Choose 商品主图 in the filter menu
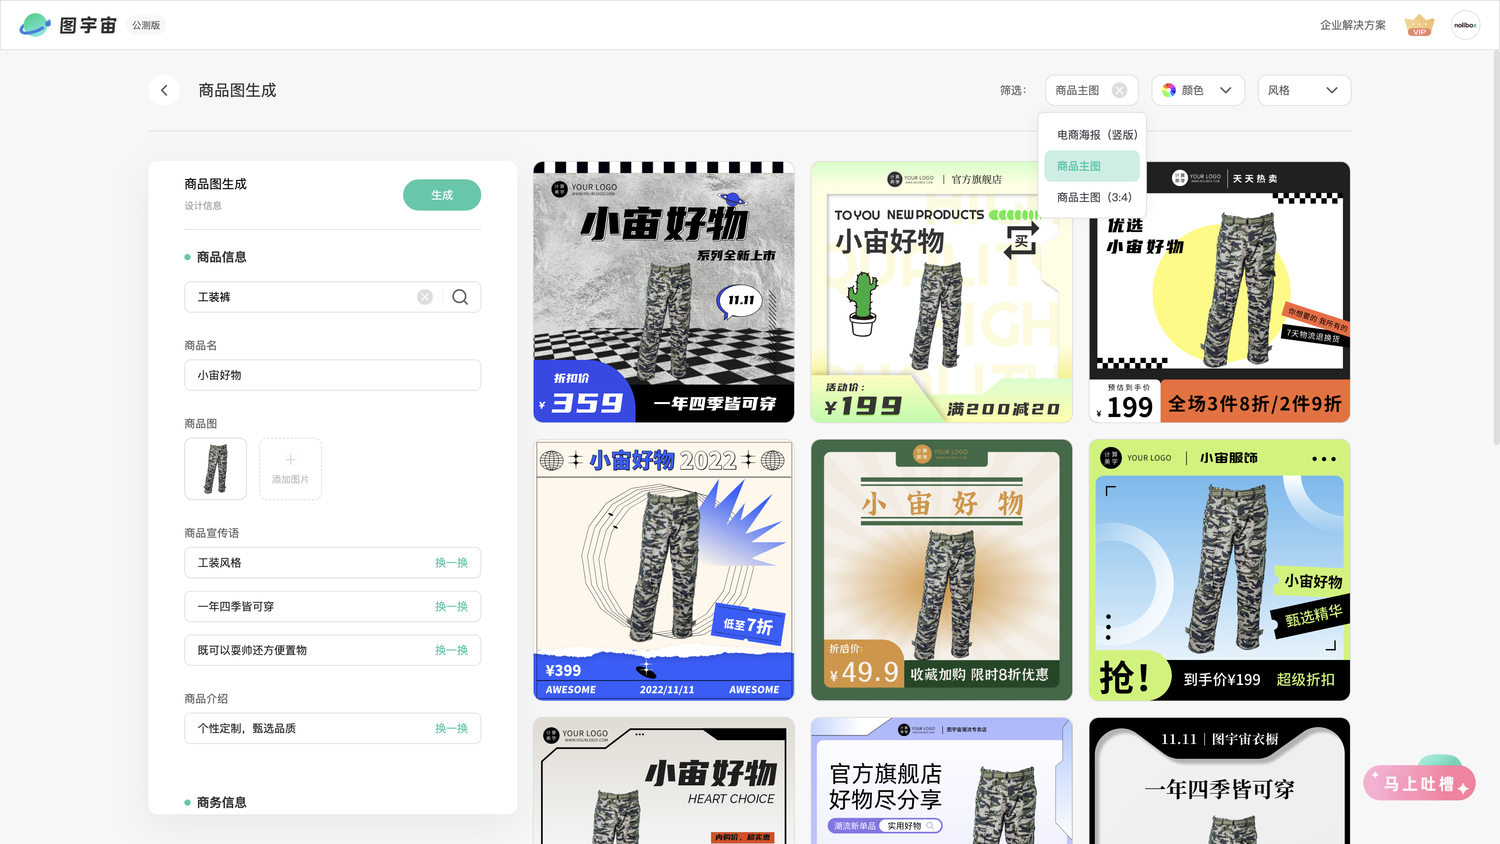Image resolution: width=1500 pixels, height=844 pixels. (x=1092, y=166)
